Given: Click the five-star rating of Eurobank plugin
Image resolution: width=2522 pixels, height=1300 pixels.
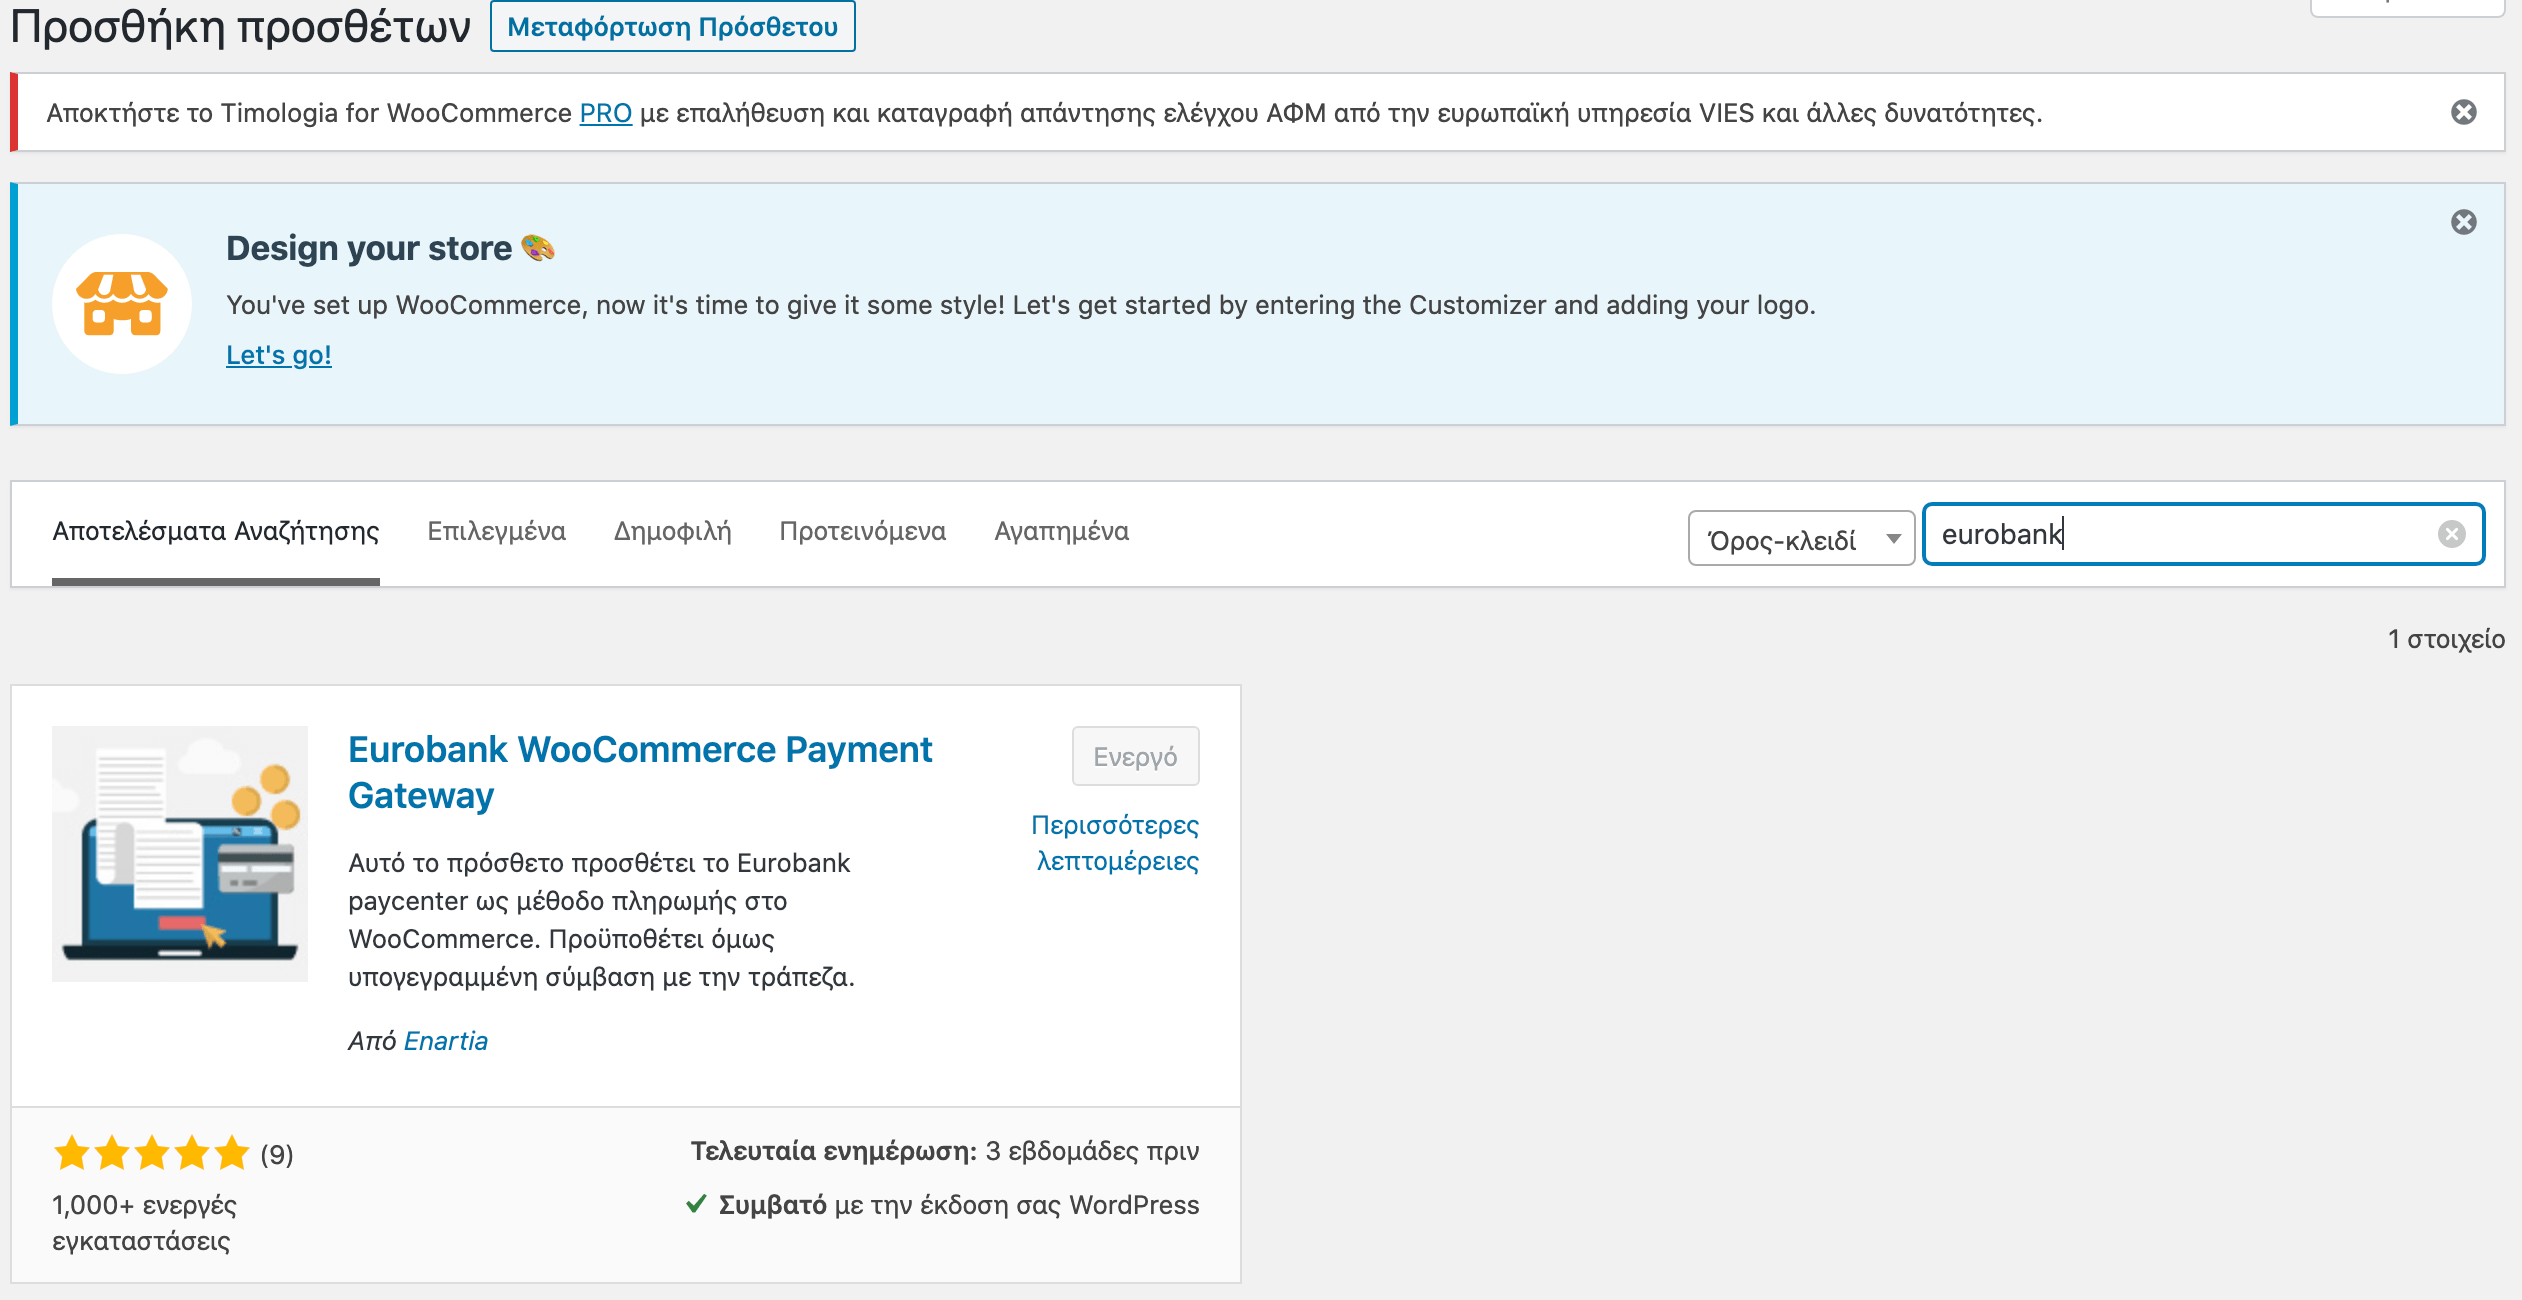Looking at the screenshot, I should [x=151, y=1153].
